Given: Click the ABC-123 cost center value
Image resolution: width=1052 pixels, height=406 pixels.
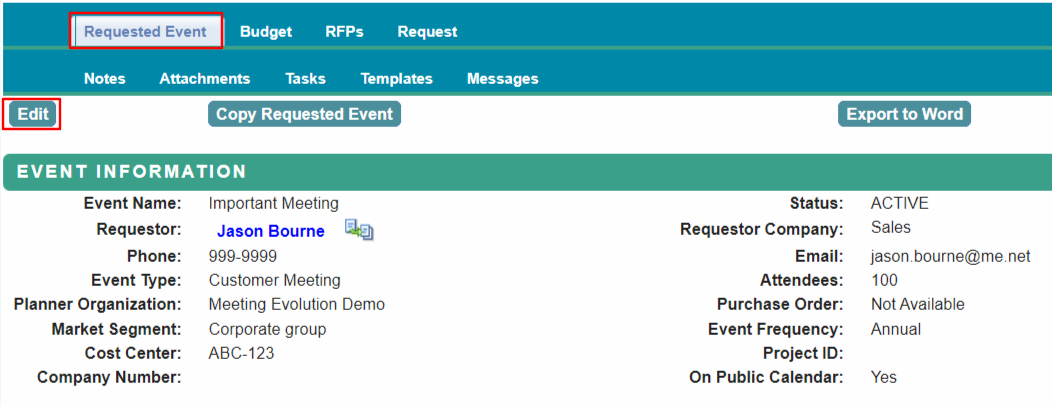Looking at the screenshot, I should coord(241,353).
